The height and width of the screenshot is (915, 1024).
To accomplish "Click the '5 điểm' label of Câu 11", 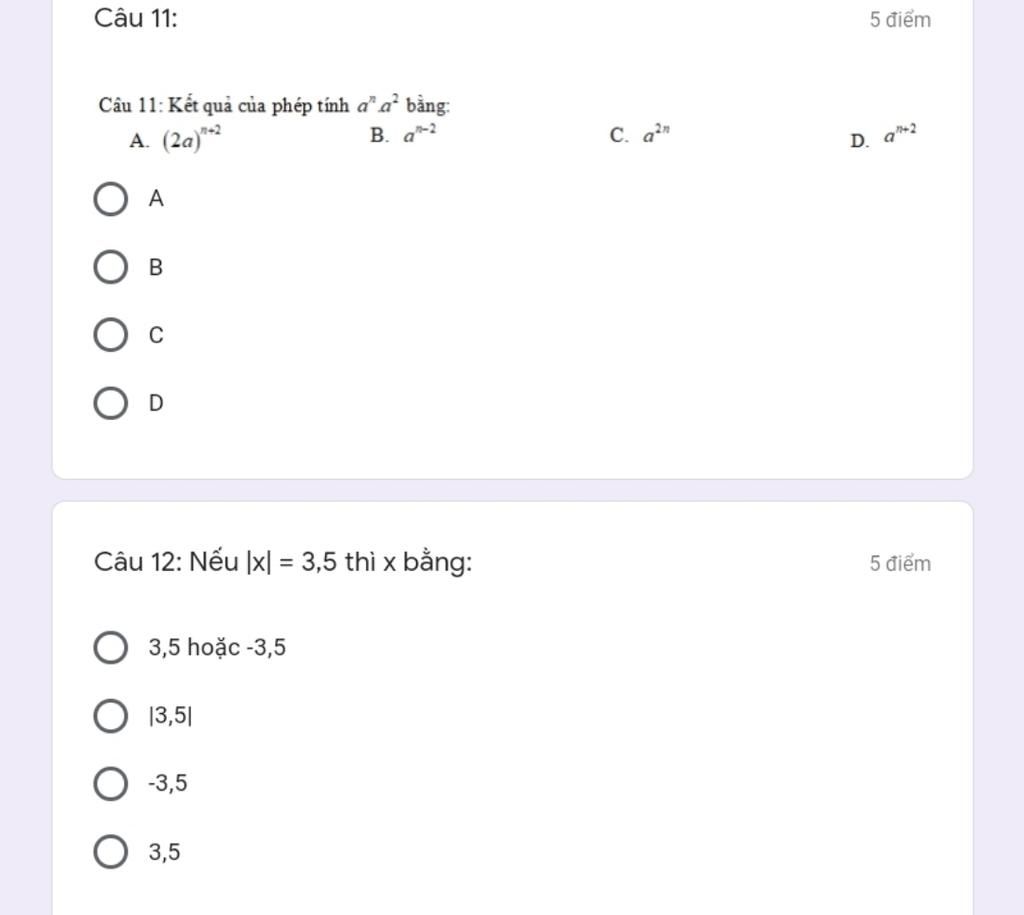I will [x=900, y=20].
